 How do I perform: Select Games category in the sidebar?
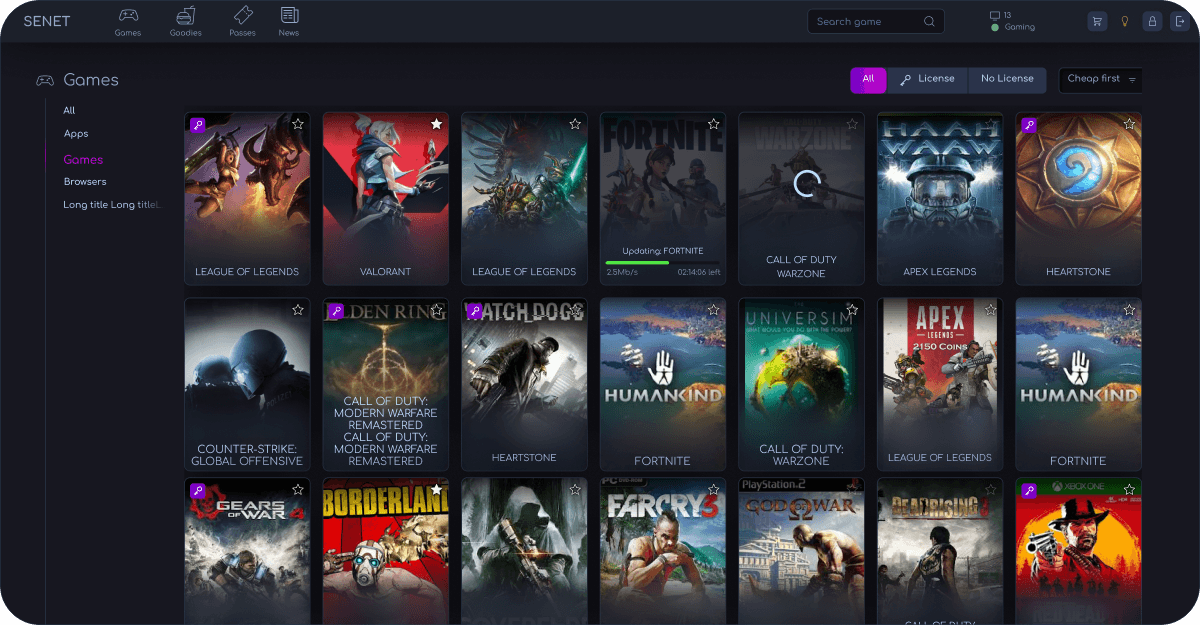tap(83, 160)
